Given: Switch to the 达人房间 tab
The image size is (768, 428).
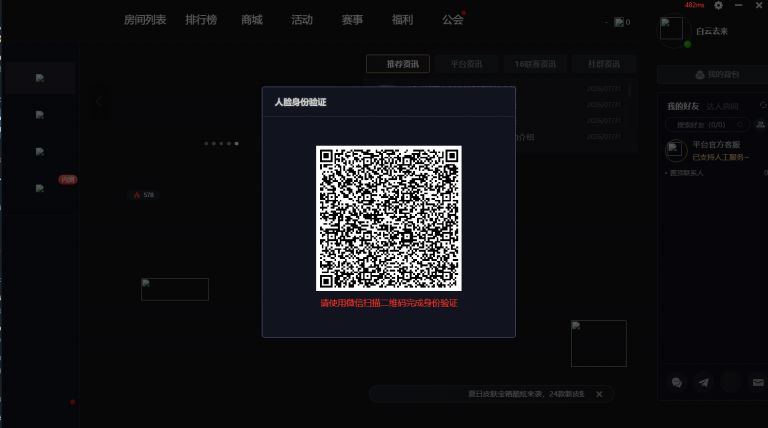Looking at the screenshot, I should [722, 106].
